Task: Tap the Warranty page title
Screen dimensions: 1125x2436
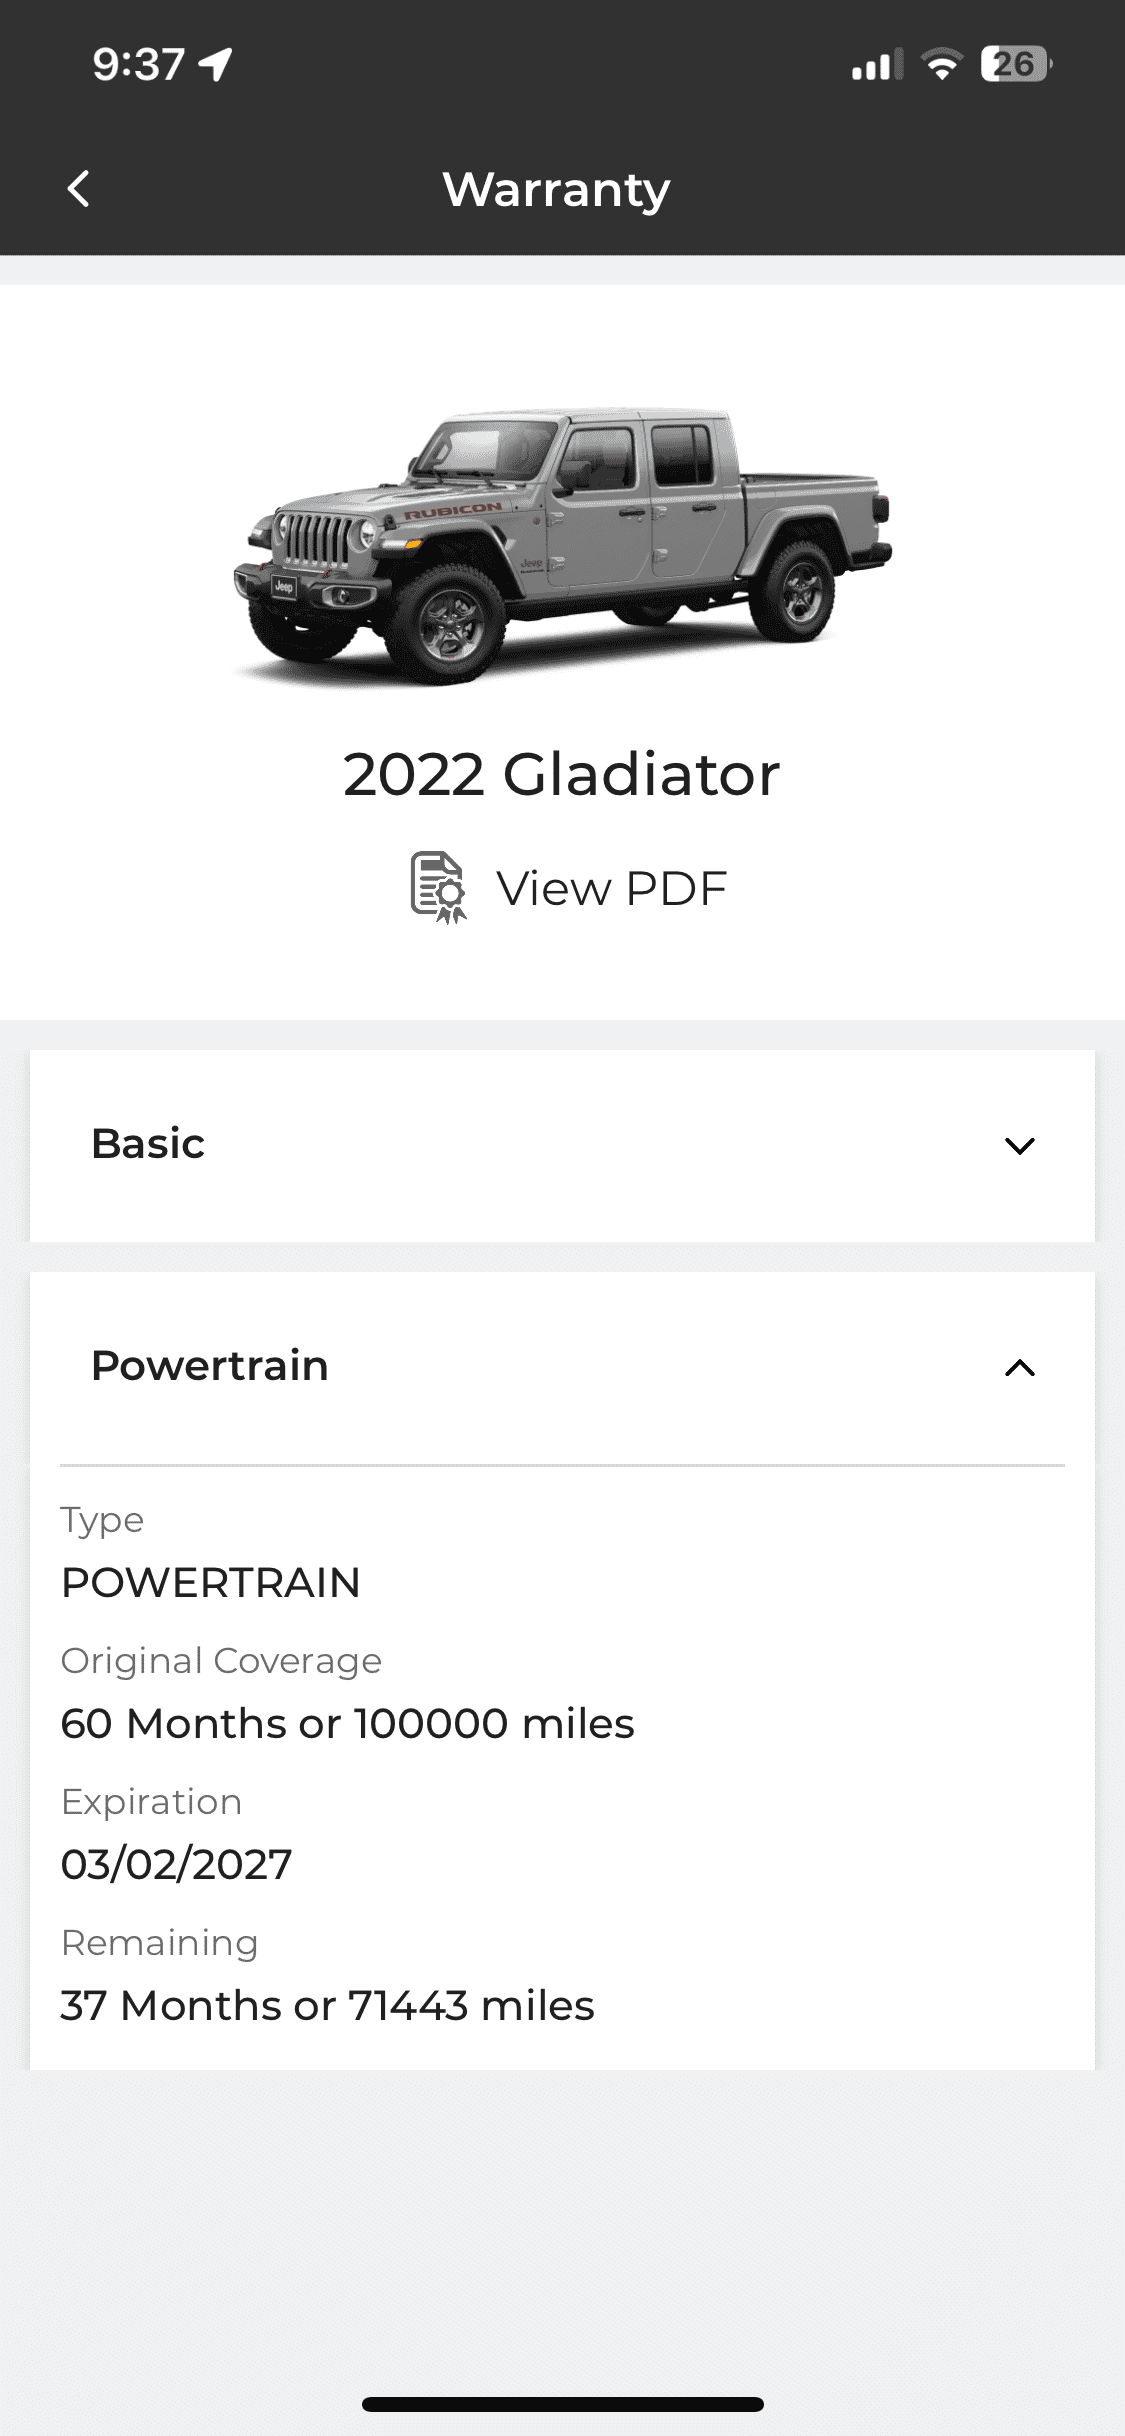Action: pyautogui.click(x=557, y=189)
